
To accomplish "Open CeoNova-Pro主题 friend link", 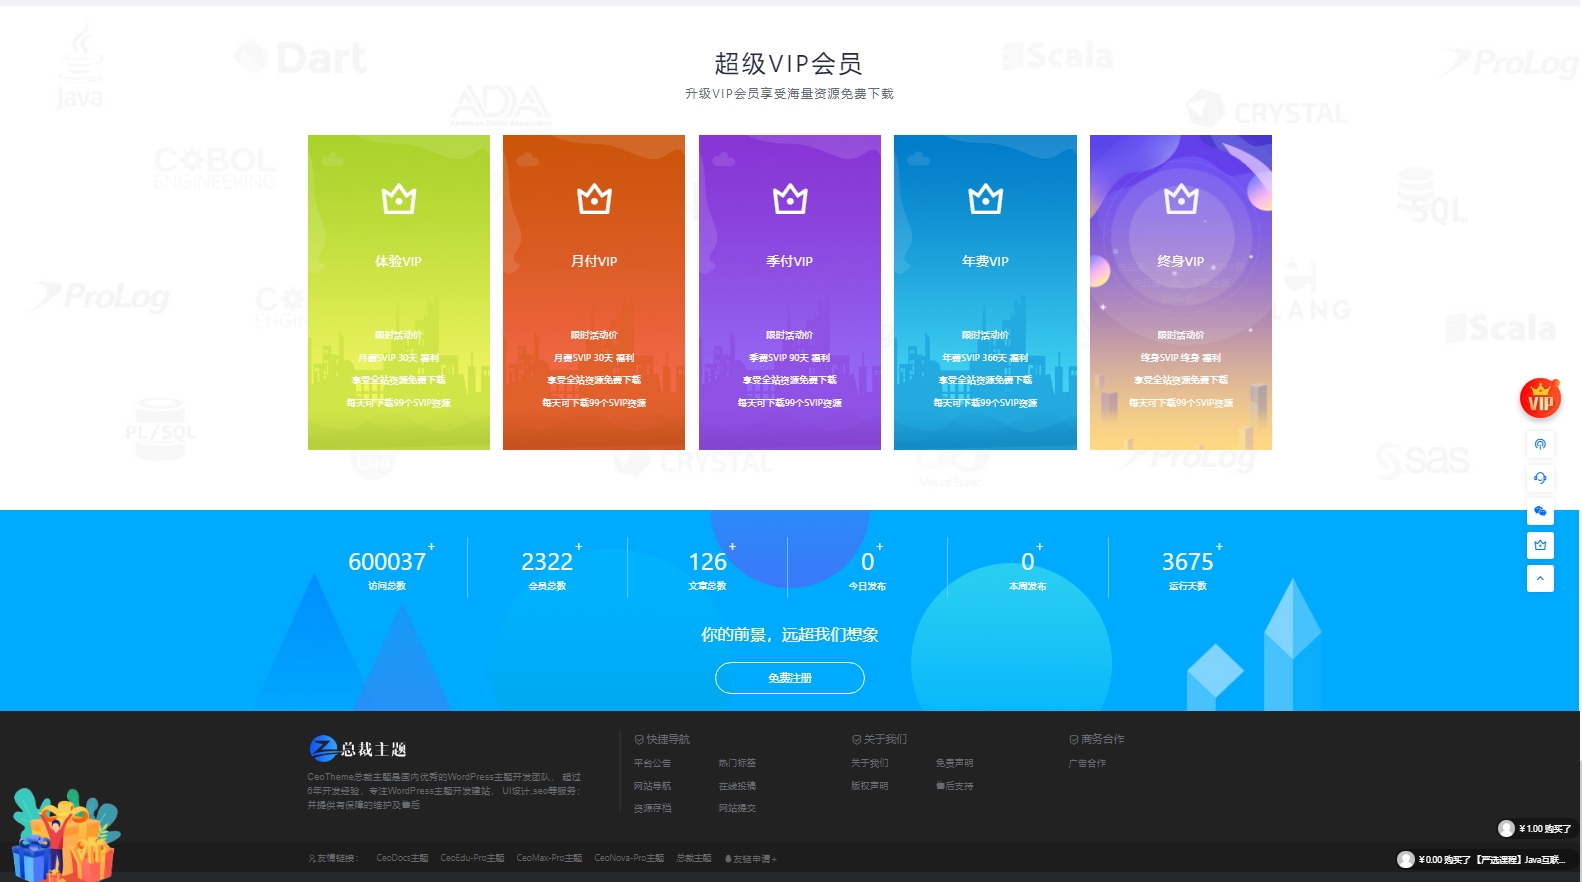I will pos(629,858).
